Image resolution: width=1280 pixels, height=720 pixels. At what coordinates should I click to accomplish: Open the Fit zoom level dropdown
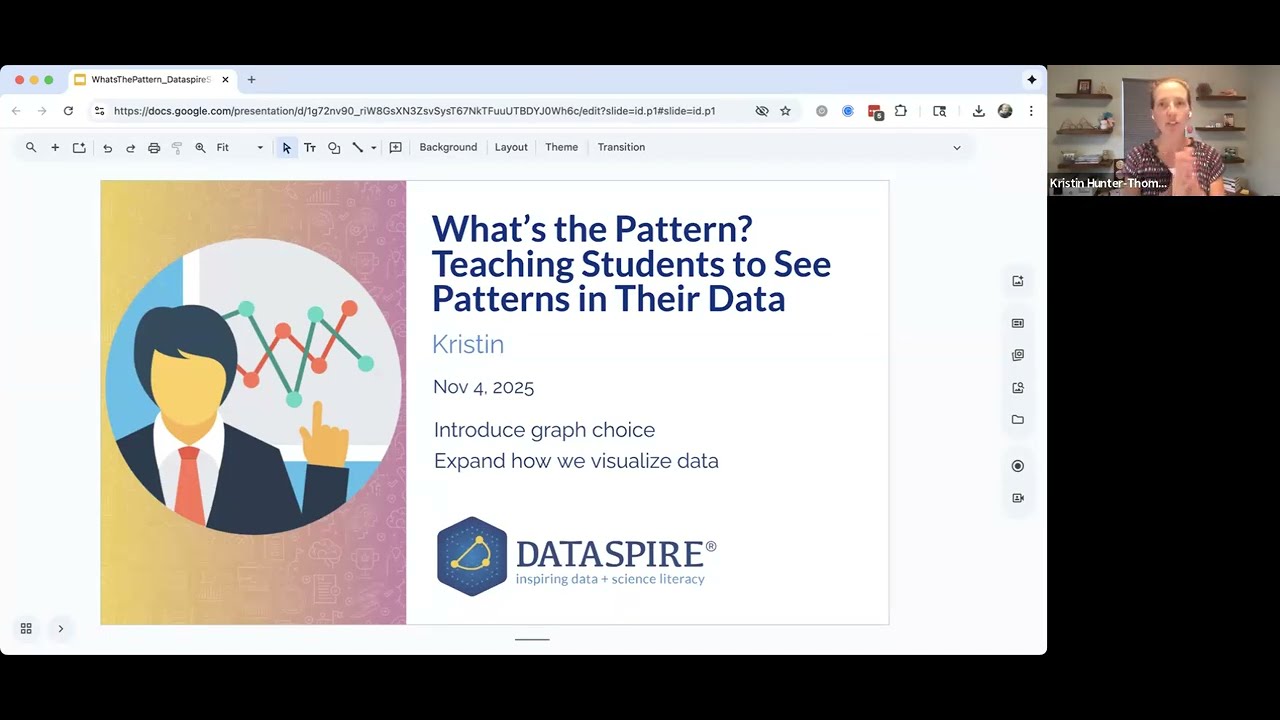pos(240,147)
